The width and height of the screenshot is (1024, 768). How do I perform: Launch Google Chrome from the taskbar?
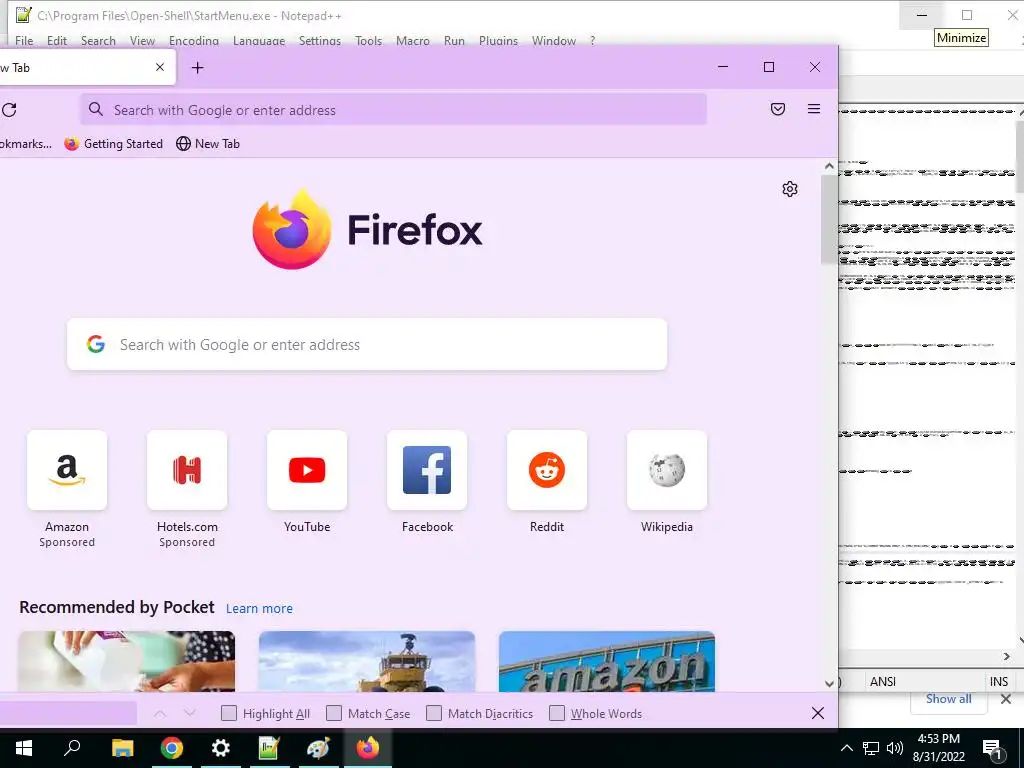172,748
